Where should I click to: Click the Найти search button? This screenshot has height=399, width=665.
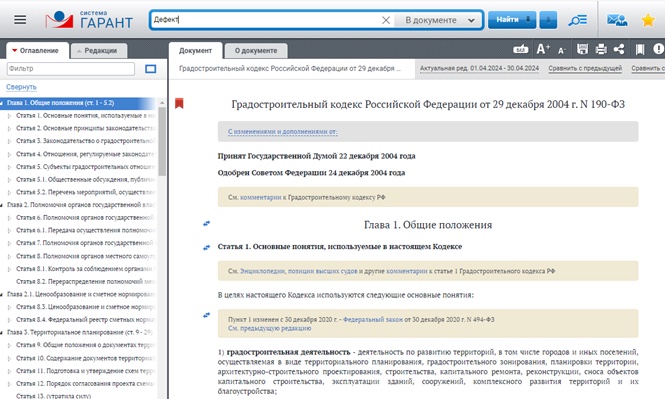512,20
